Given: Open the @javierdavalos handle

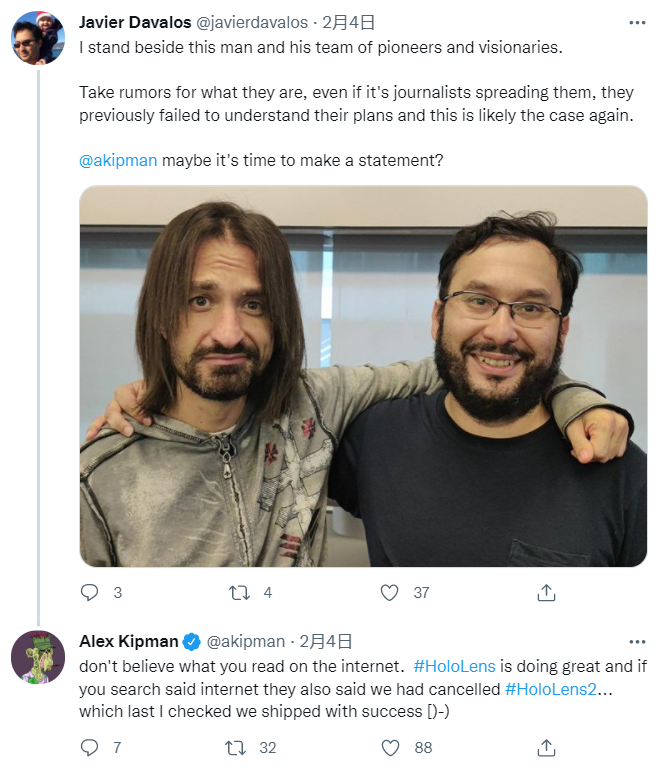Looking at the screenshot, I should 251,22.
